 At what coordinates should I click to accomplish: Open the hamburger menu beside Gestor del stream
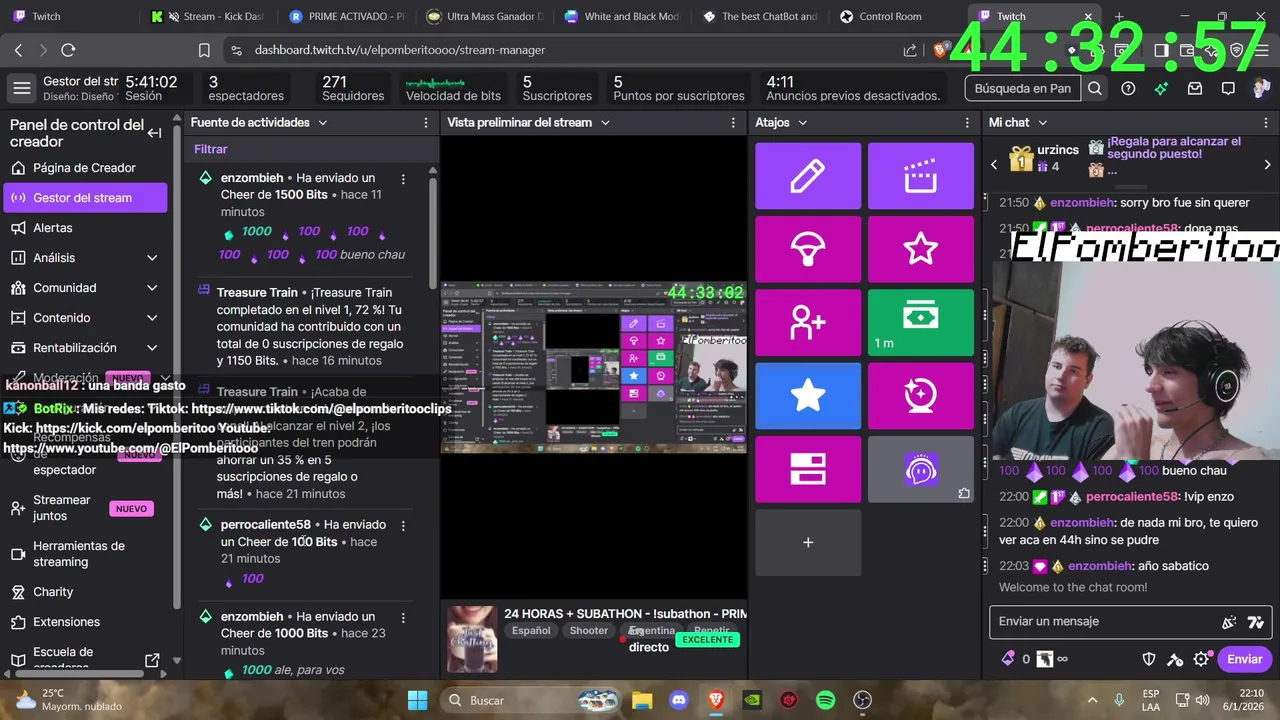tap(21, 88)
